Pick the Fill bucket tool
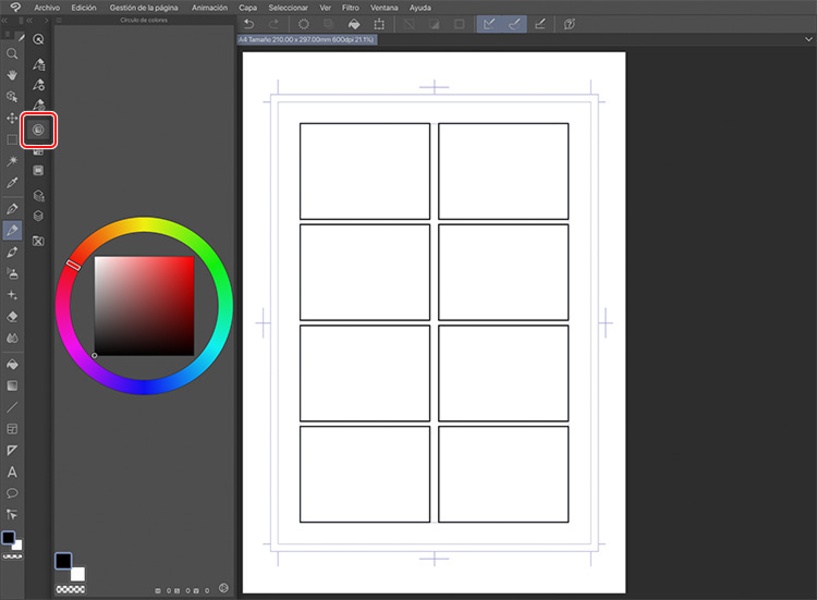The image size is (817, 600). pyautogui.click(x=12, y=364)
